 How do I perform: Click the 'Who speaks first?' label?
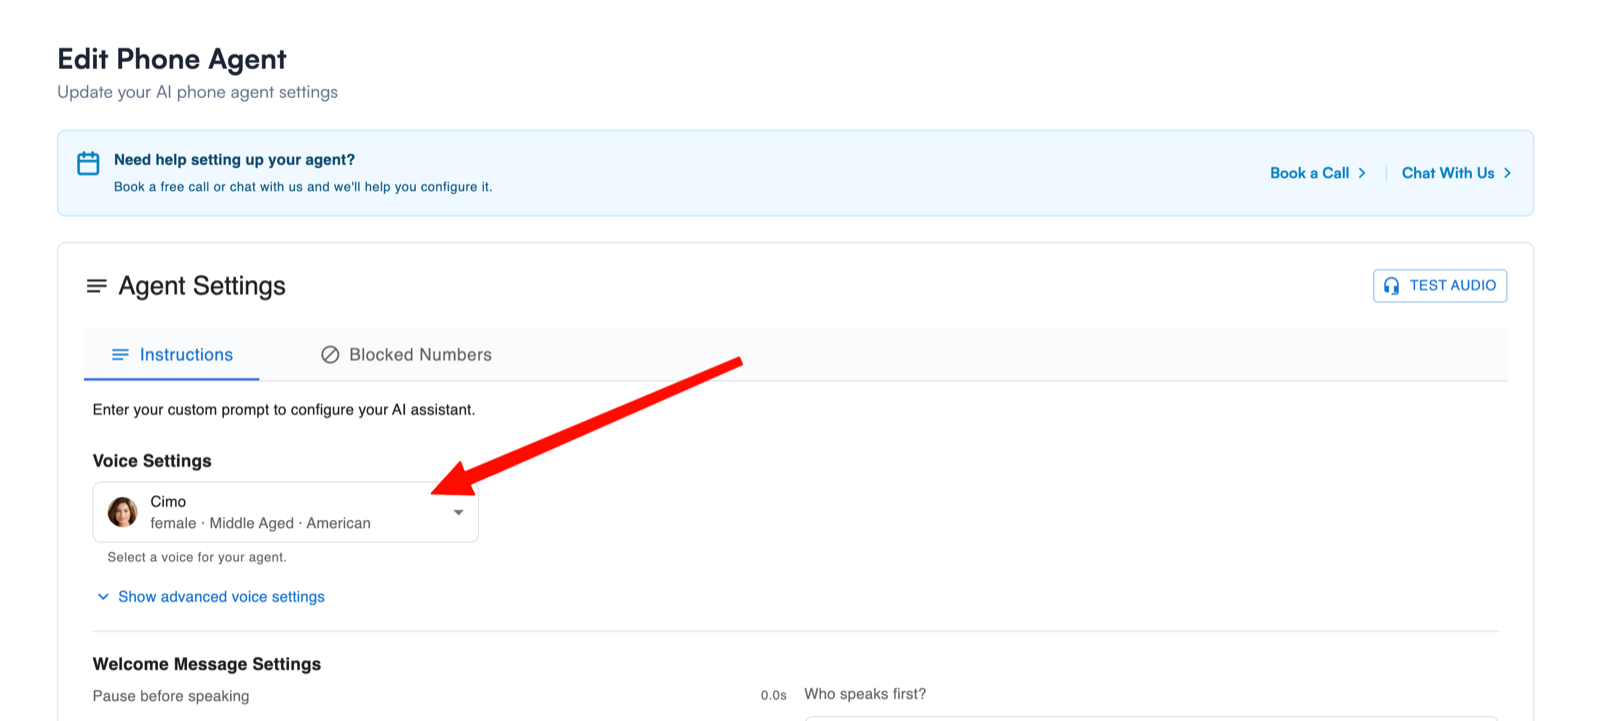865,694
